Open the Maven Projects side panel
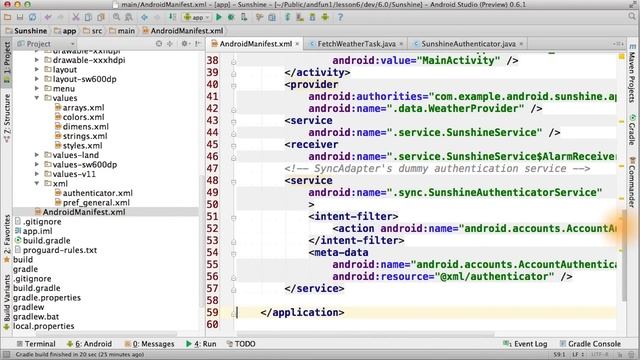This screenshot has width=640, height=360. [x=632, y=74]
